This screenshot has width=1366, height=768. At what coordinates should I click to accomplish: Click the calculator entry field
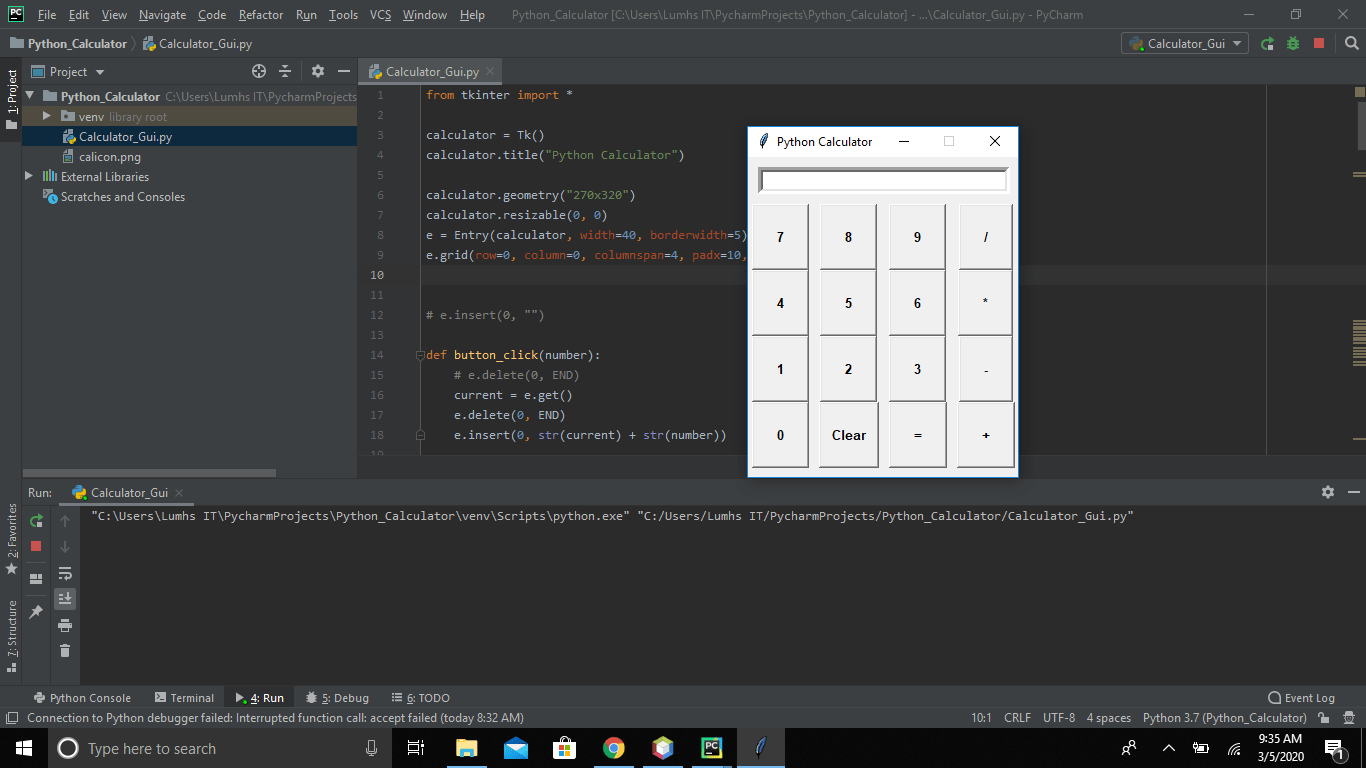tap(881, 179)
